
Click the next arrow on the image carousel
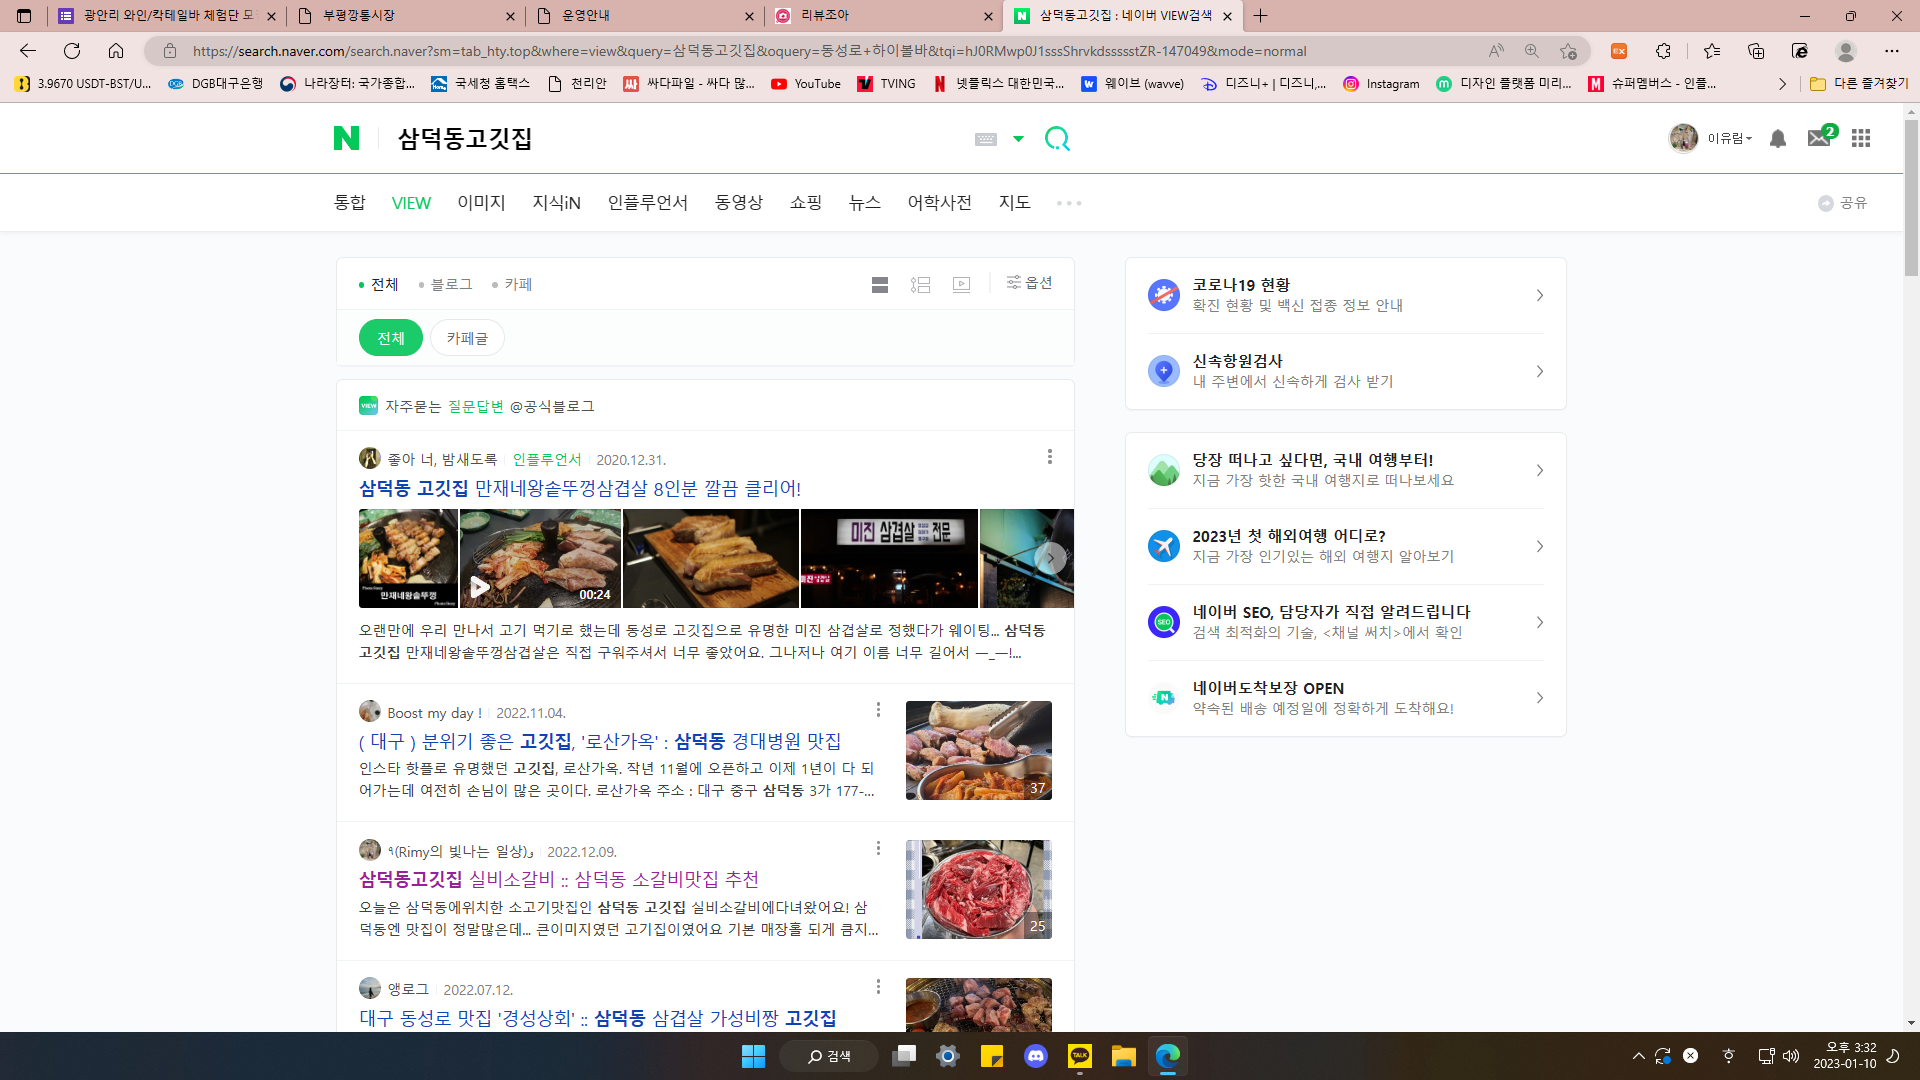tap(1050, 558)
